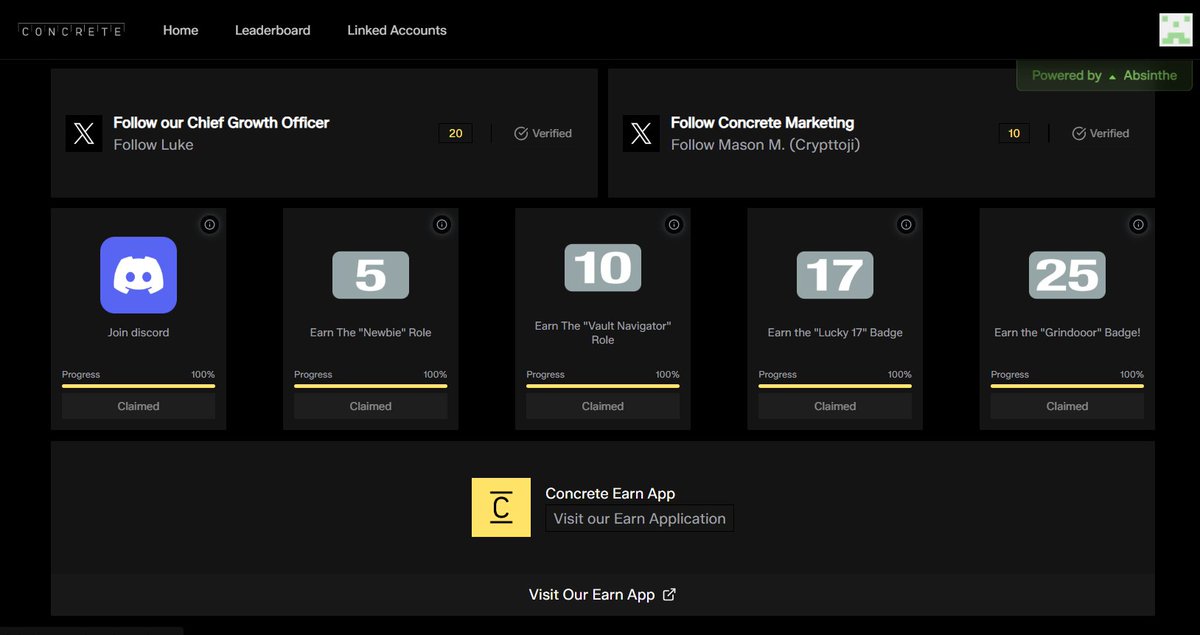Click 'Earn the "Lucky 17" Badge' label
This screenshot has width=1200, height=635.
click(835, 332)
